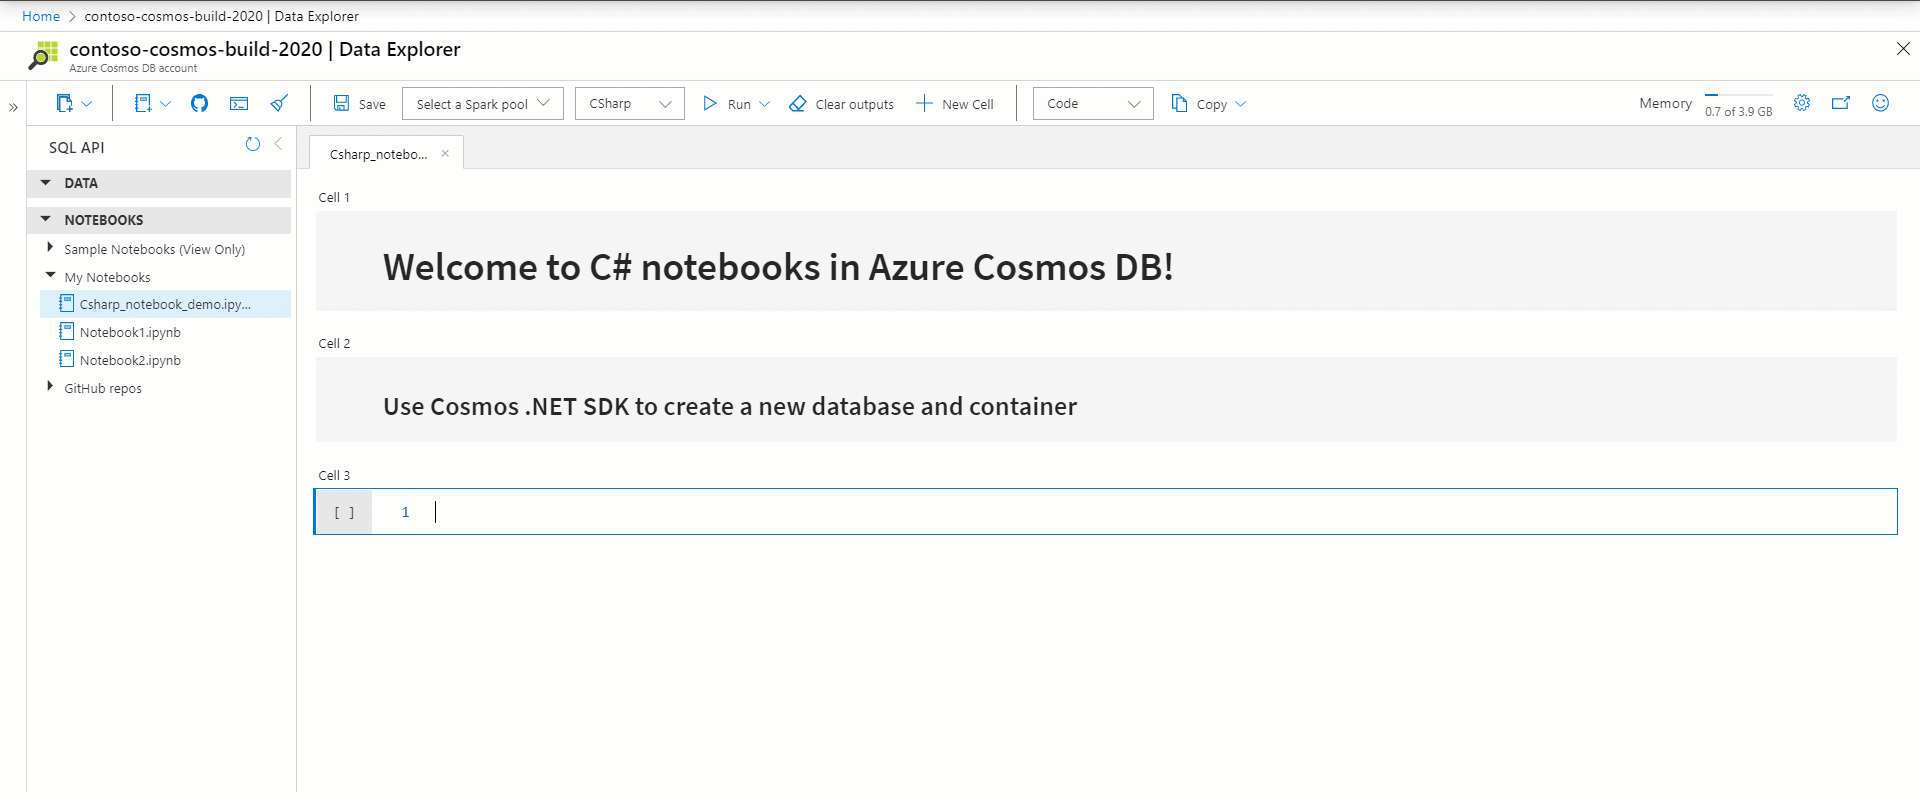Click the New Notebook icon
Image resolution: width=1920 pixels, height=792 pixels.
[x=143, y=103]
